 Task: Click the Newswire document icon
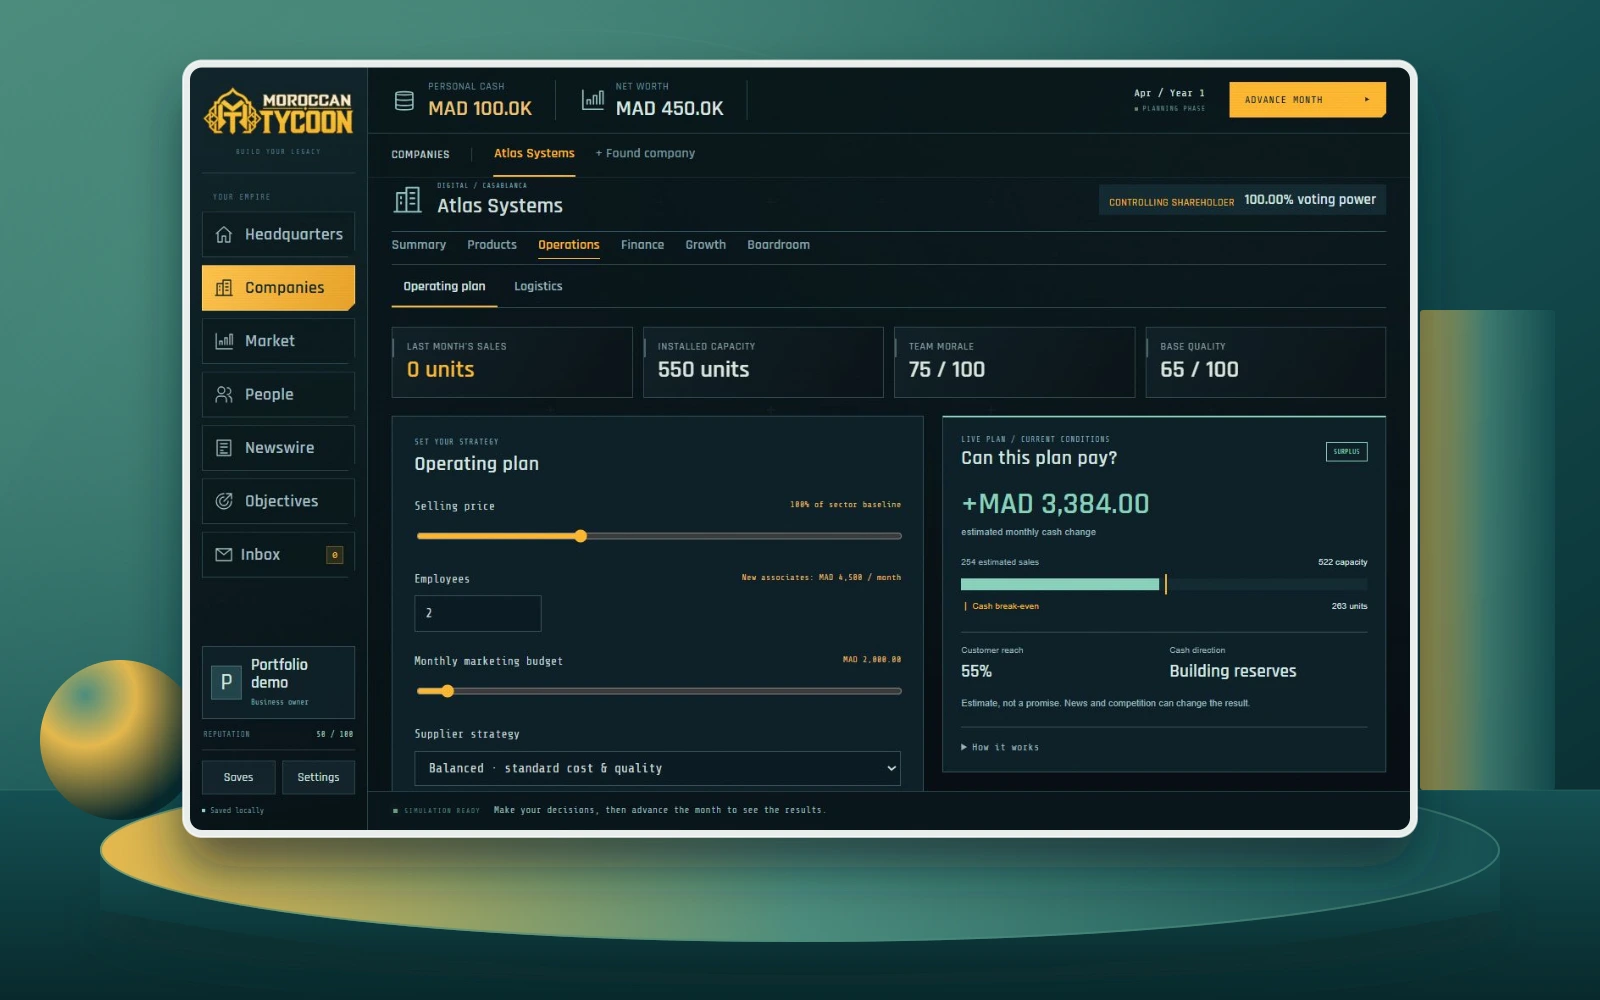pos(224,448)
